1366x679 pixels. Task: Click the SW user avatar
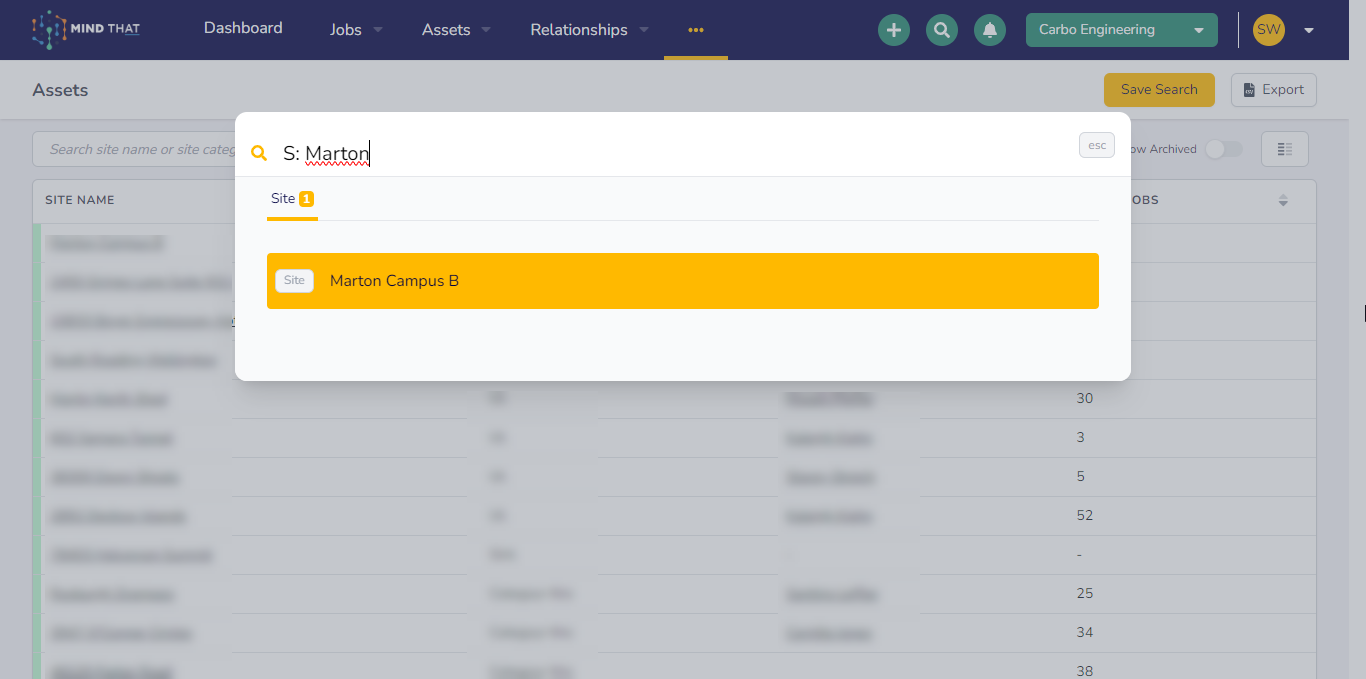[1269, 30]
